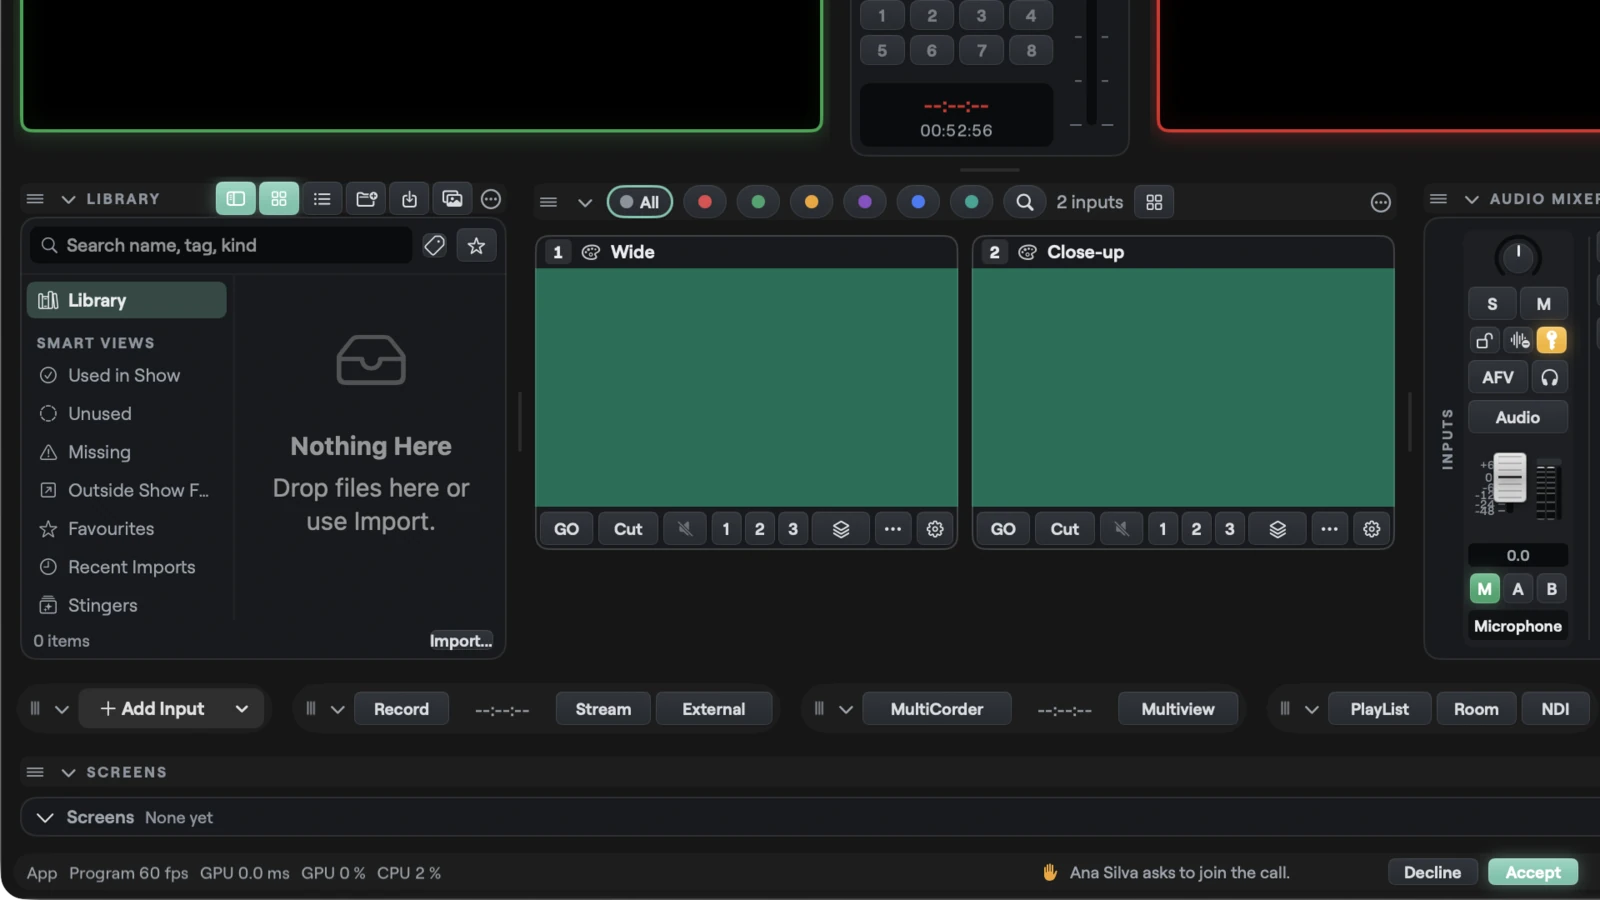Click the Import... button
1600x900 pixels.
[461, 641]
